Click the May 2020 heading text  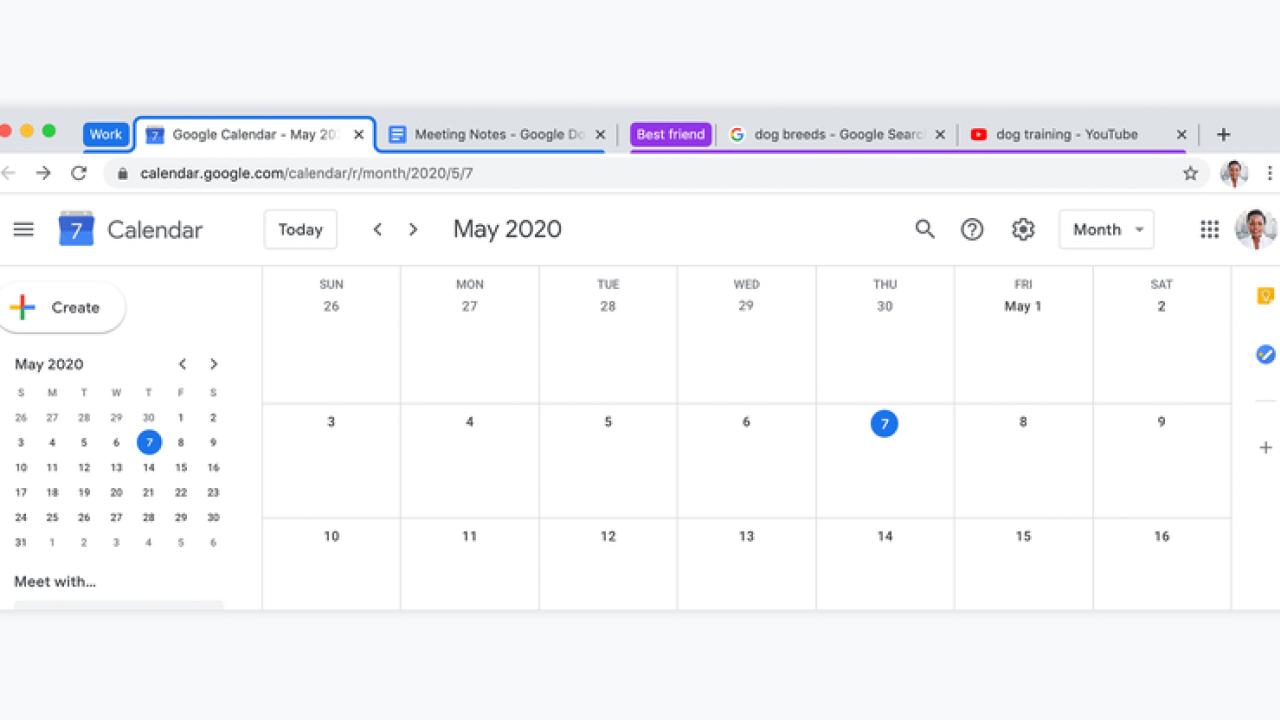507,229
